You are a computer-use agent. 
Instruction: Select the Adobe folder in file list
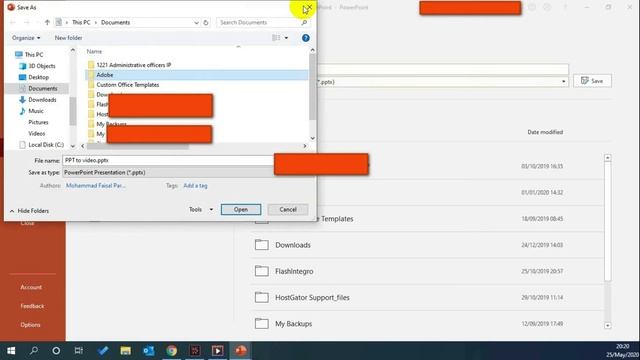tap(197, 75)
